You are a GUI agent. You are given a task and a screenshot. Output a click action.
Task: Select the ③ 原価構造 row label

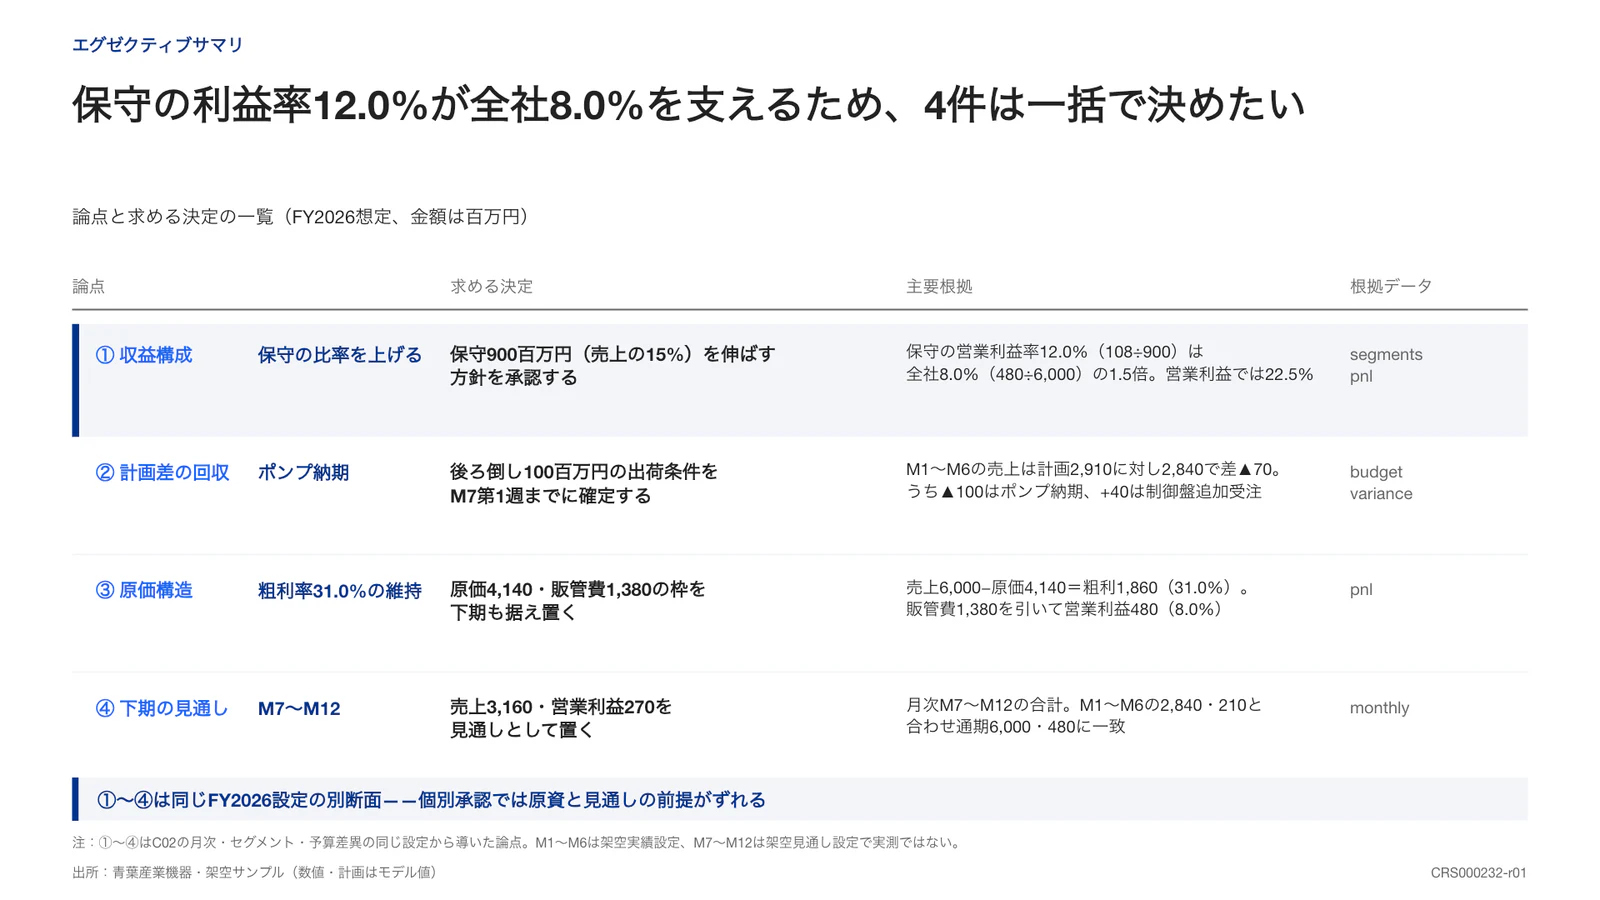pyautogui.click(x=144, y=590)
